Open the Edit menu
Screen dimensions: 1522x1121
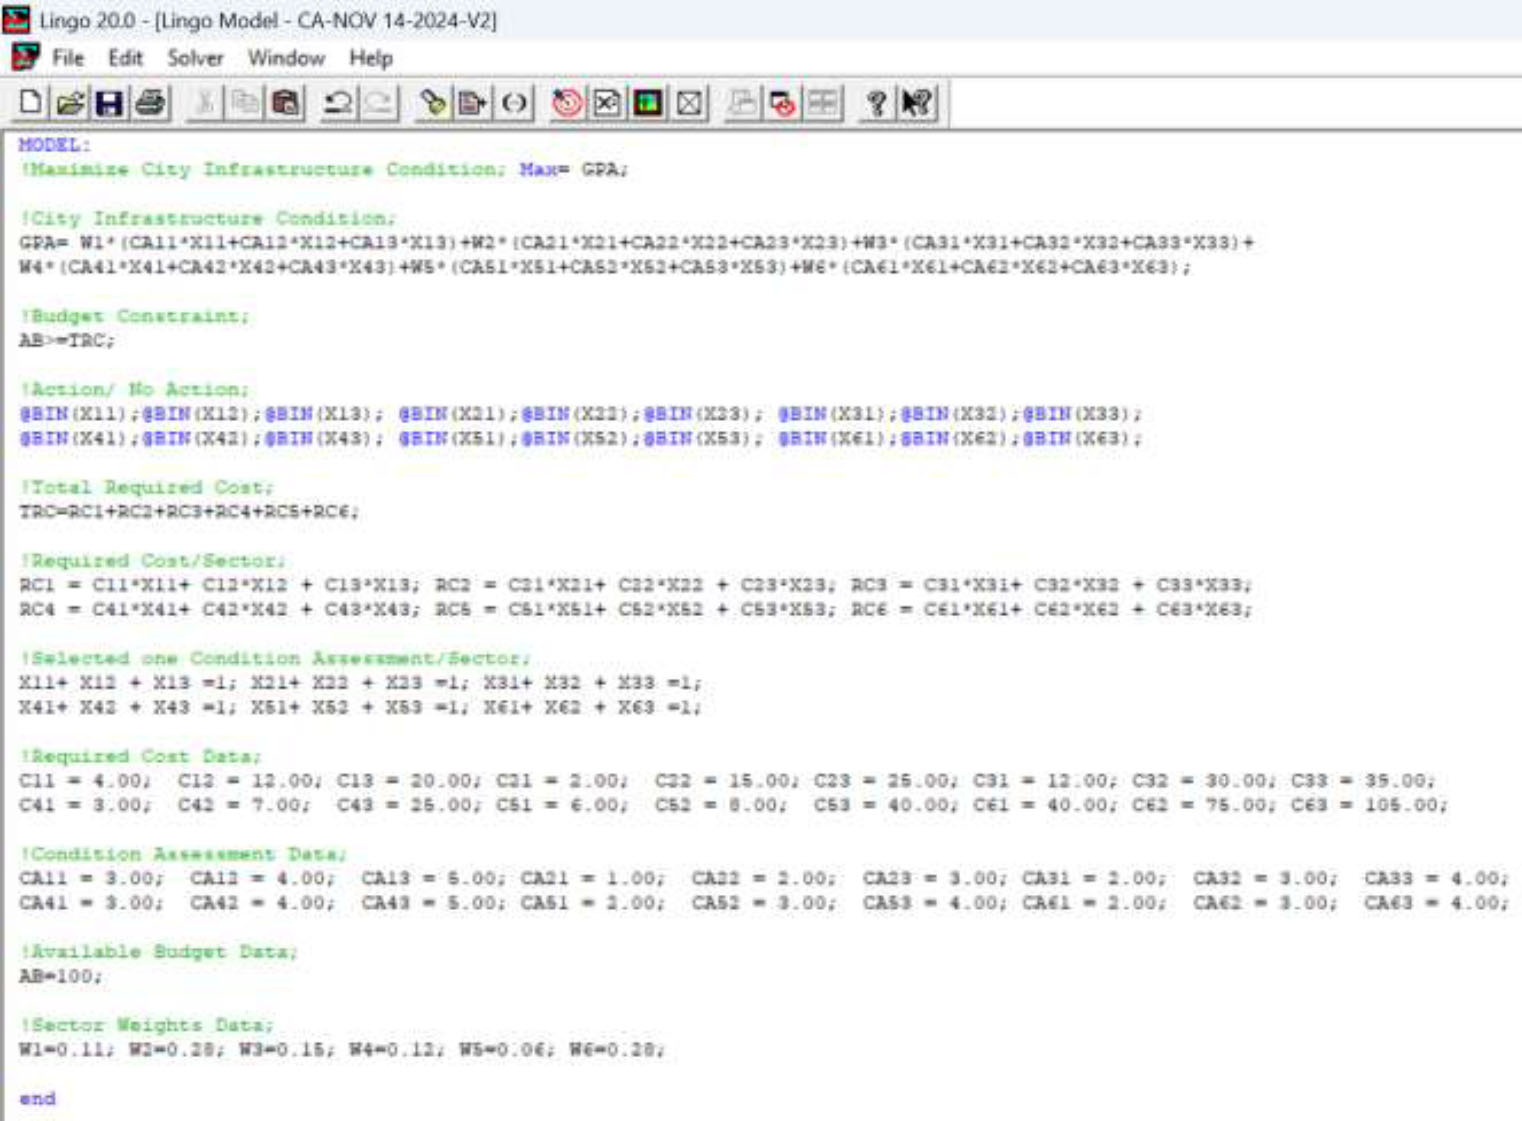(x=125, y=58)
